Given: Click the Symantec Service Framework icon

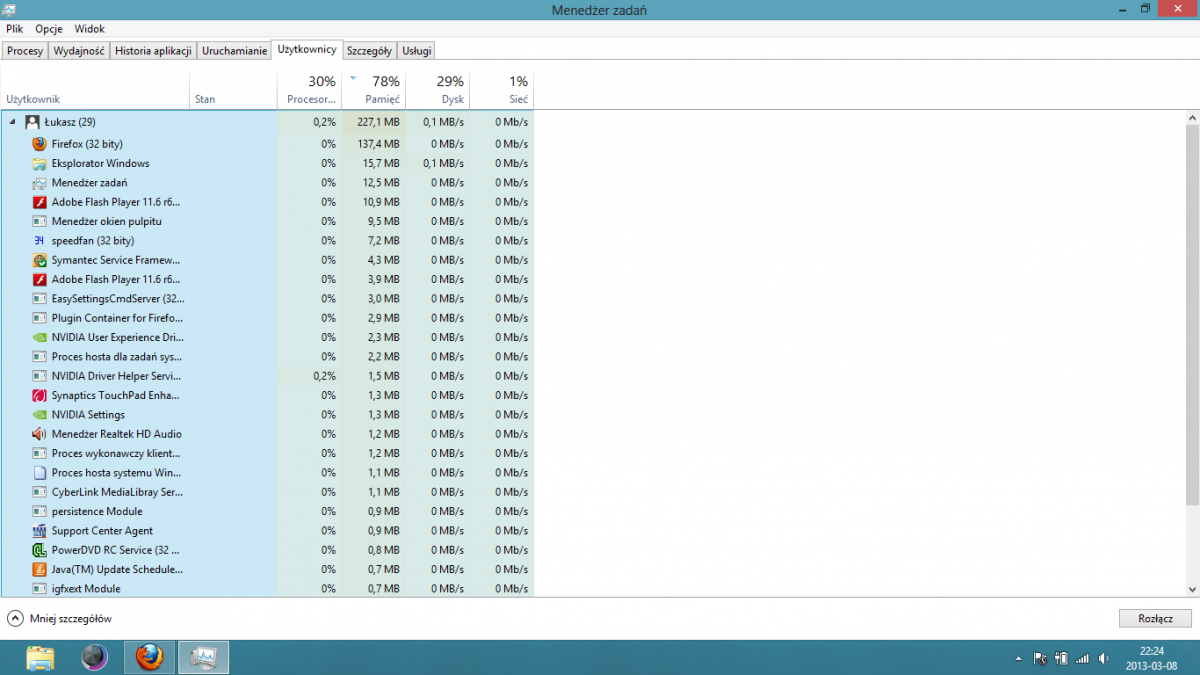Looking at the screenshot, I should [x=39, y=260].
